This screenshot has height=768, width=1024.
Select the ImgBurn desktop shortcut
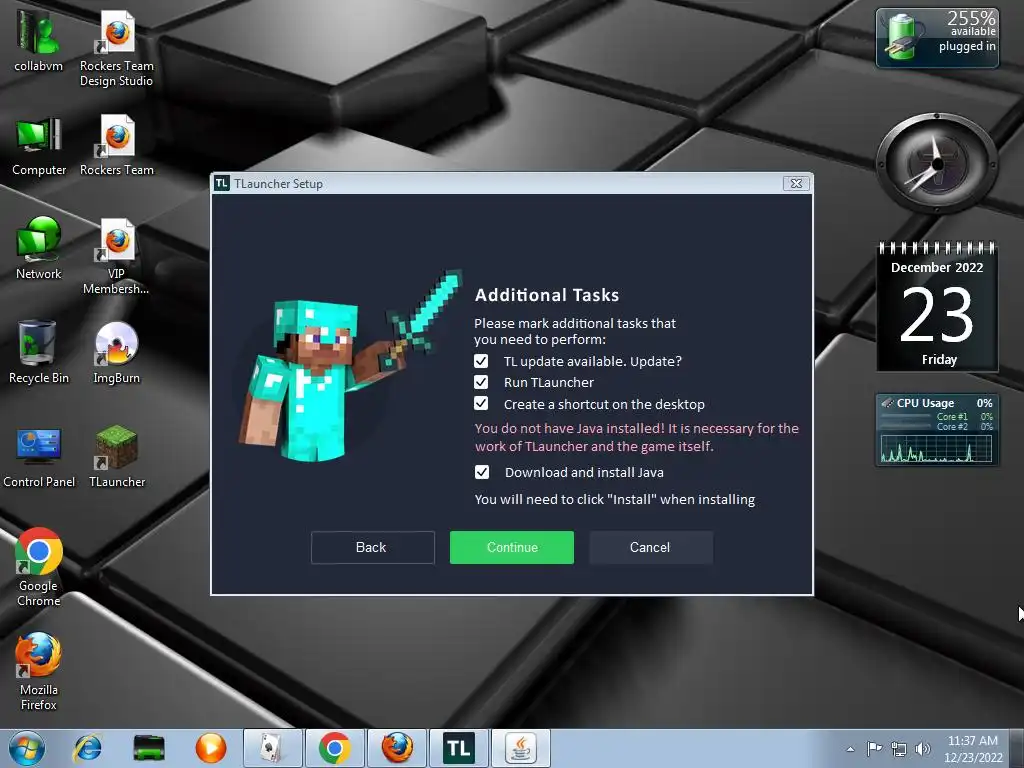(x=116, y=353)
